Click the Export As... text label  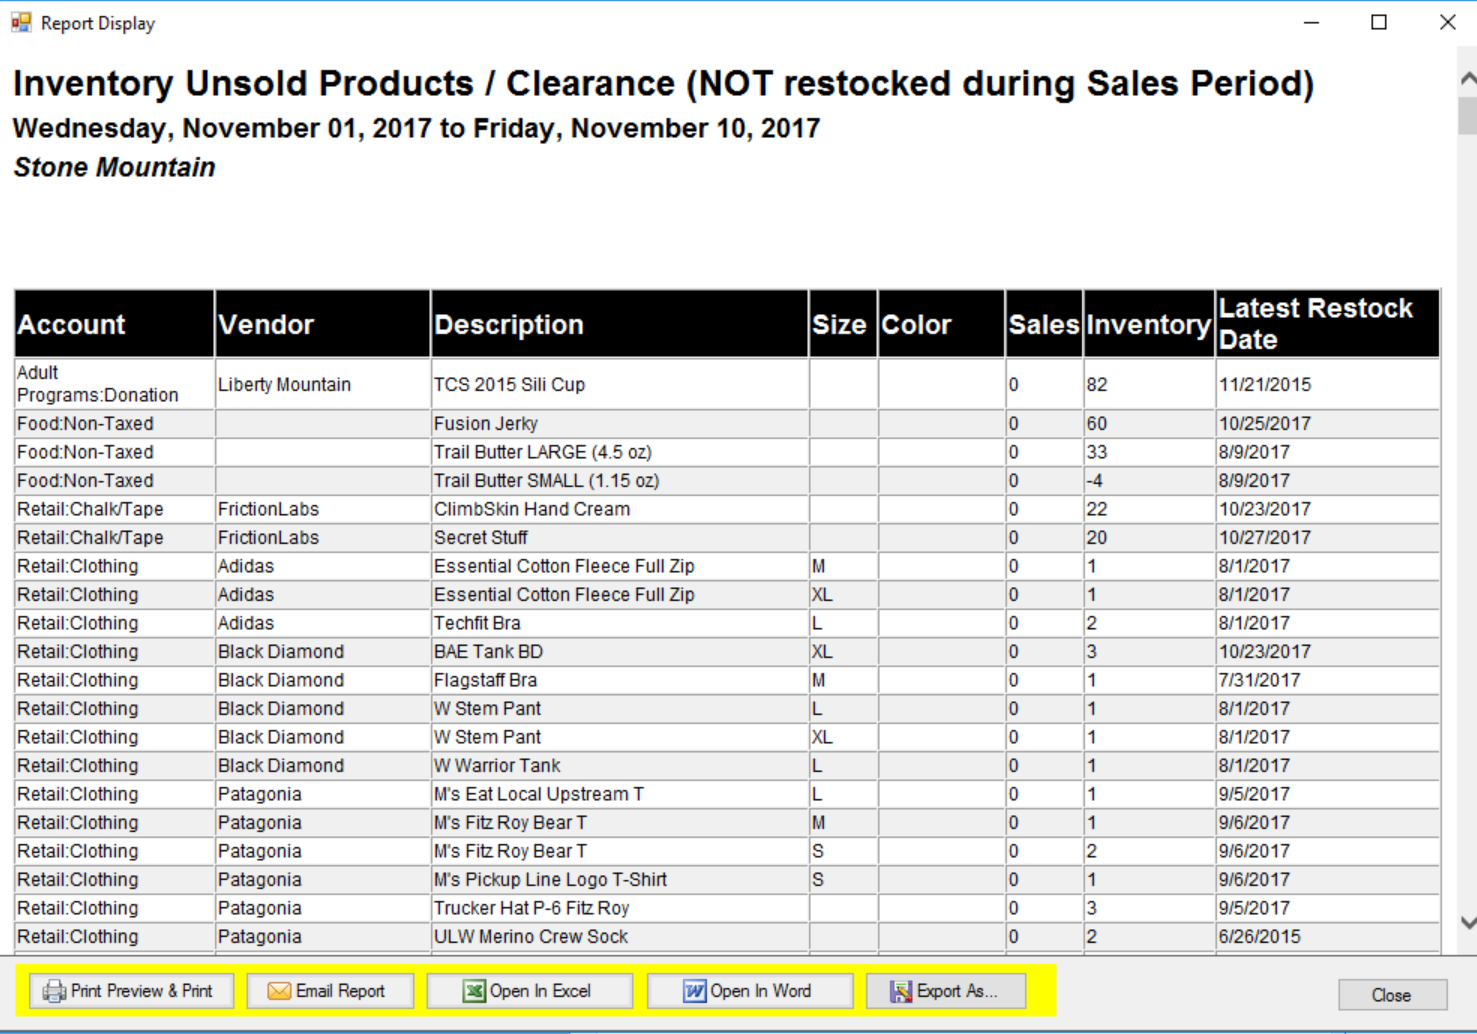click(x=957, y=991)
